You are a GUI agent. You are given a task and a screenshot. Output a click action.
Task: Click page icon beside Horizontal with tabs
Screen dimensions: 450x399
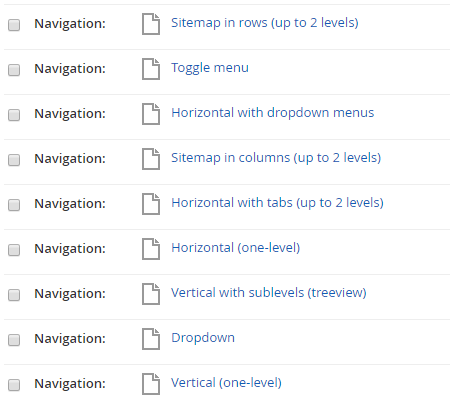coord(151,204)
